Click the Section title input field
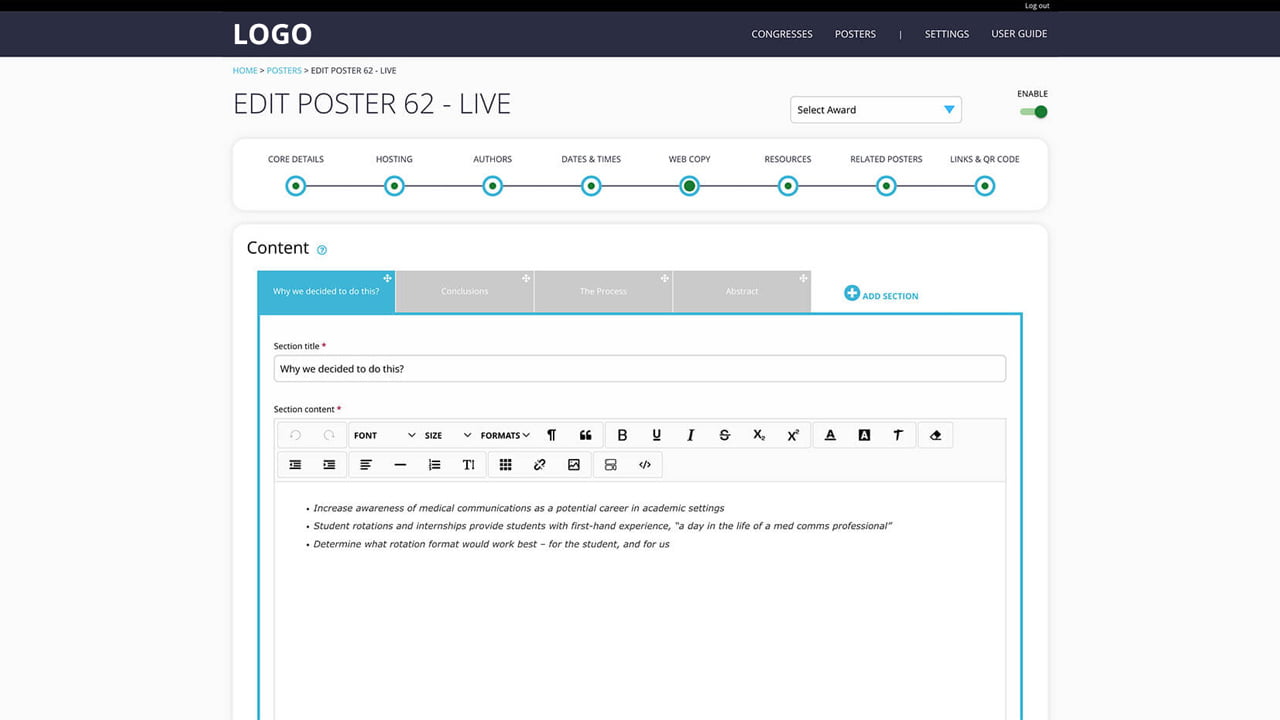 (640, 369)
